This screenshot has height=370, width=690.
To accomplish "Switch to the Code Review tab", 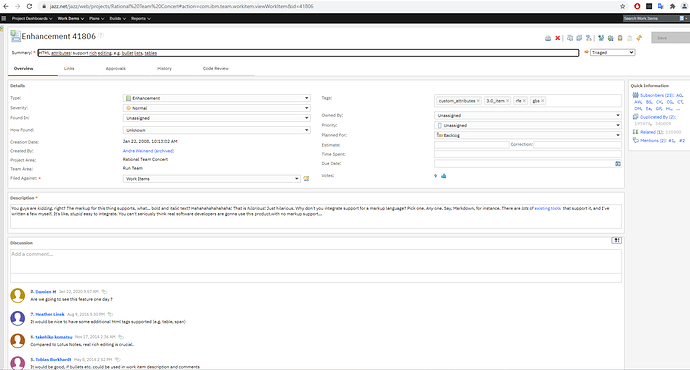I will 216,69.
